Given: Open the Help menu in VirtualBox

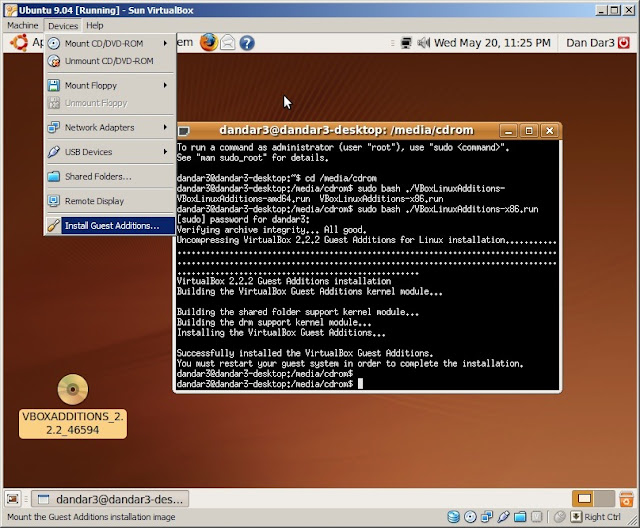Looking at the screenshot, I should (x=95, y=25).
